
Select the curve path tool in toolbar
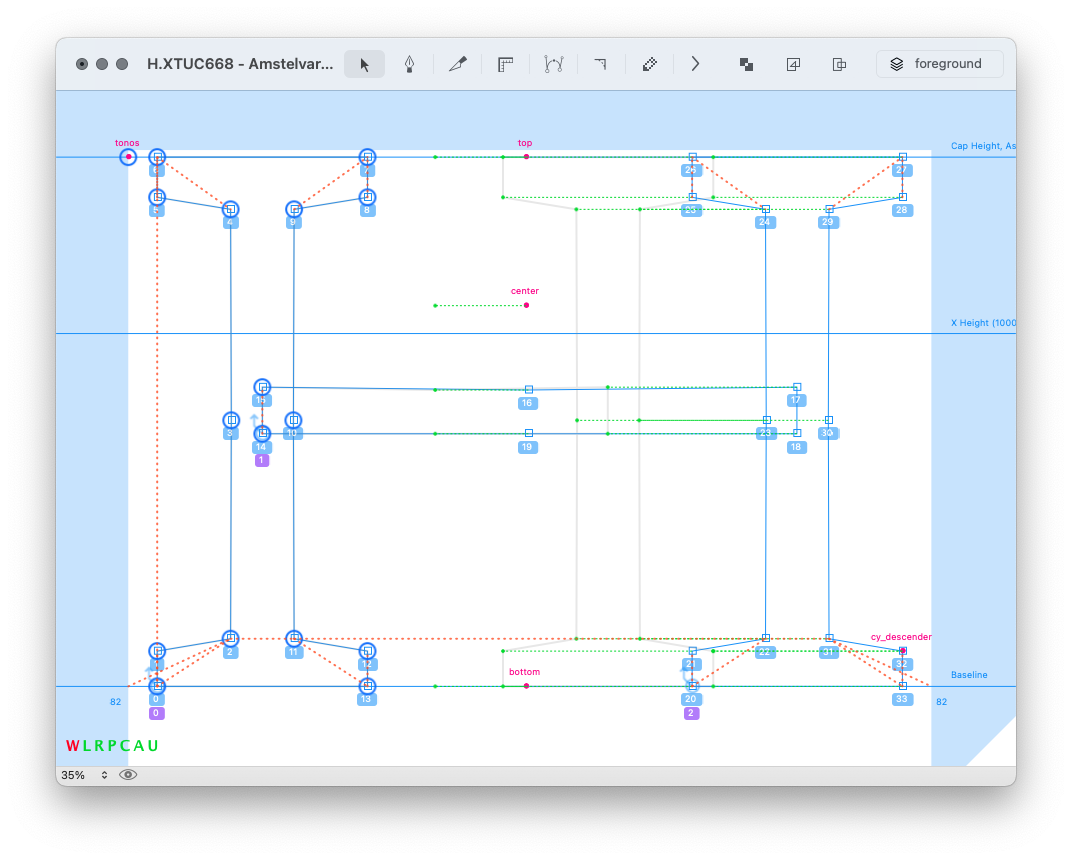point(553,64)
